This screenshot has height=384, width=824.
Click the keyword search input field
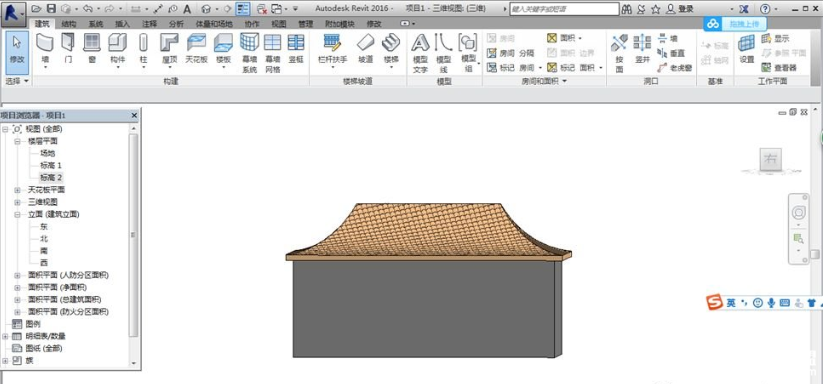tap(564, 9)
